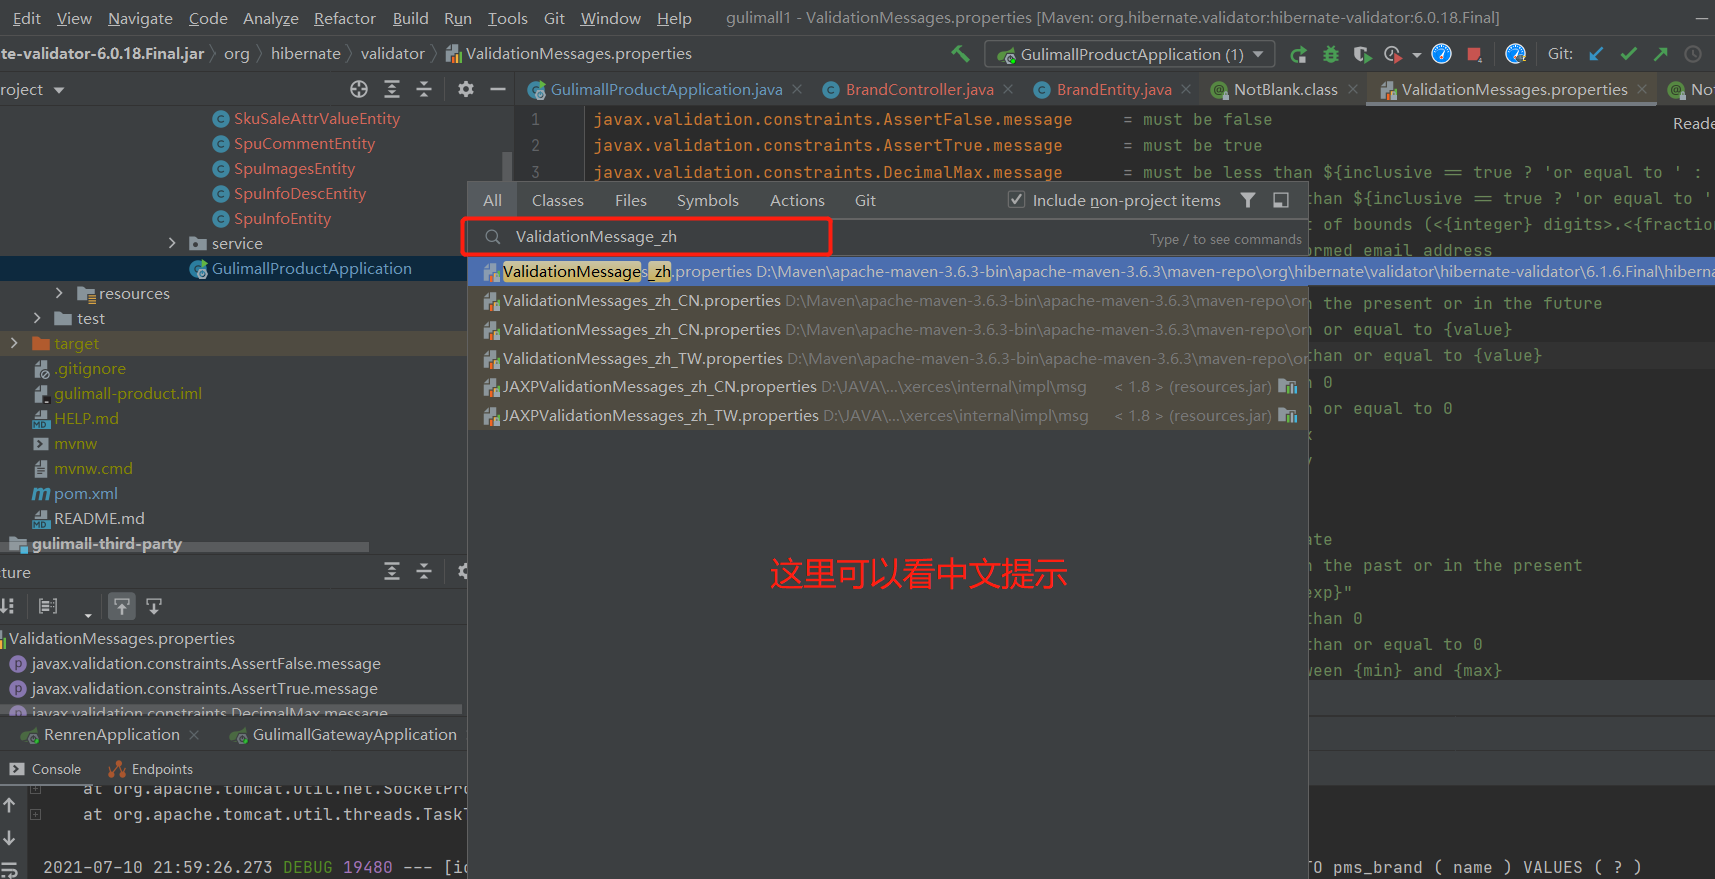This screenshot has height=879, width=1715.
Task: Open Project panel settings gear
Action: click(x=466, y=89)
